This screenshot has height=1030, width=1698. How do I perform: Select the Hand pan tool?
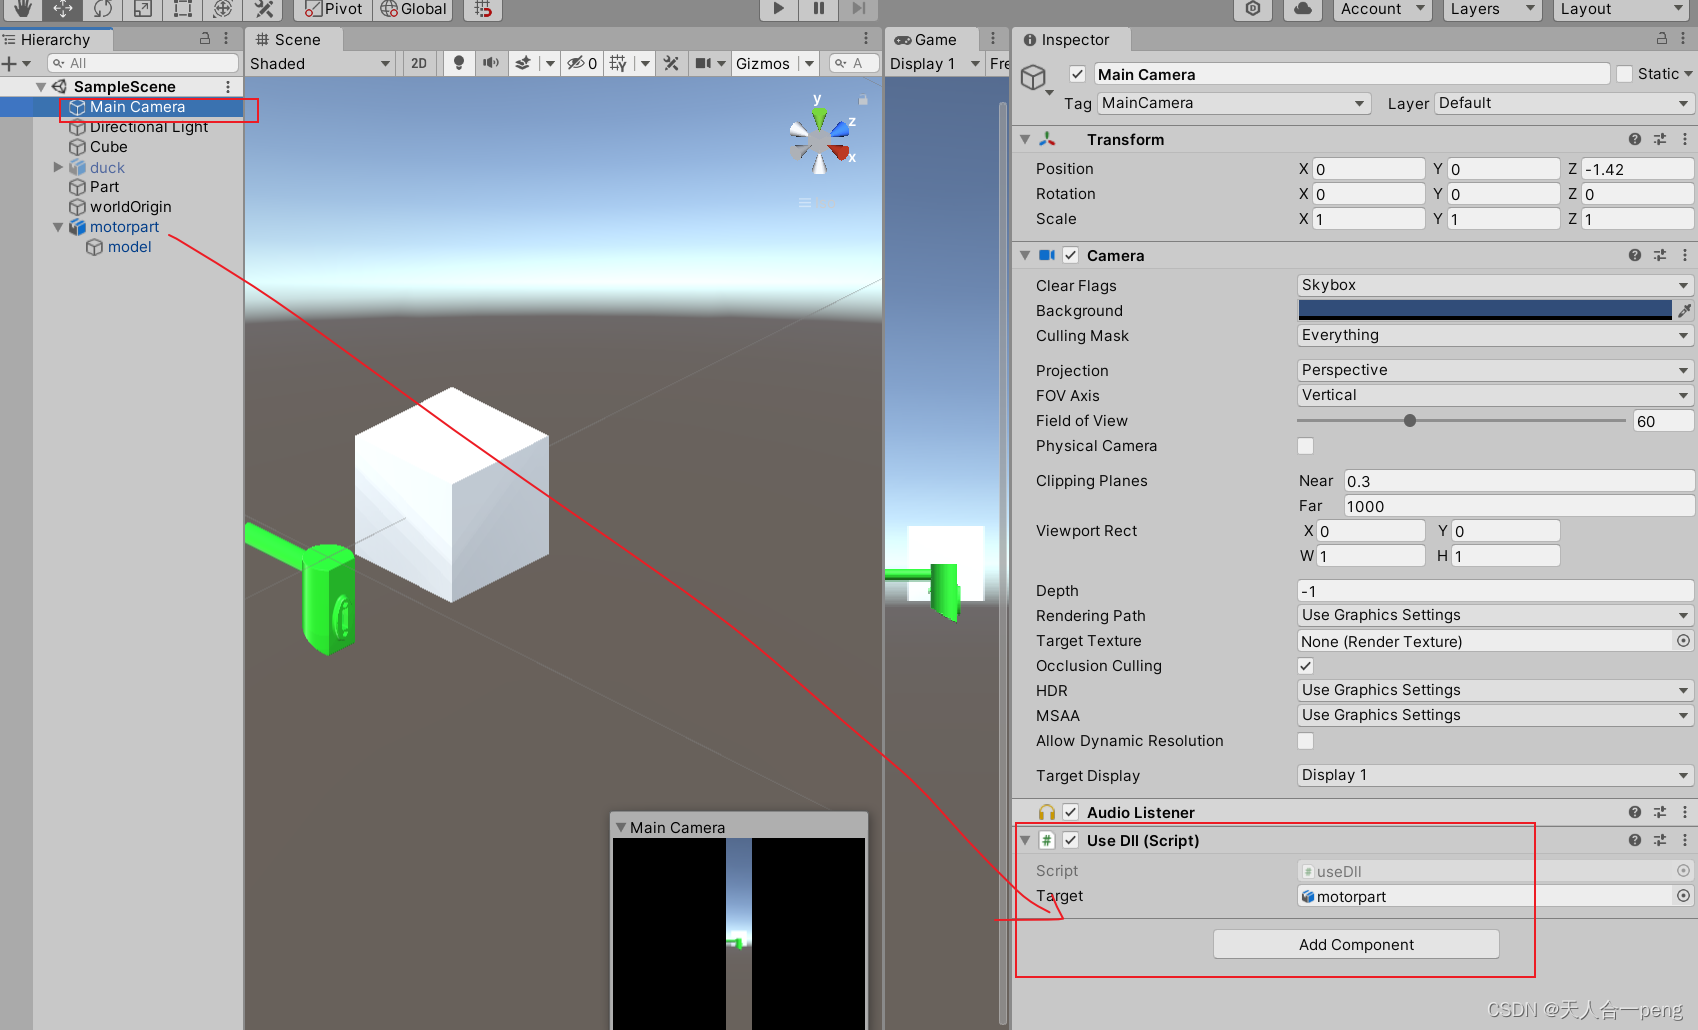[21, 10]
